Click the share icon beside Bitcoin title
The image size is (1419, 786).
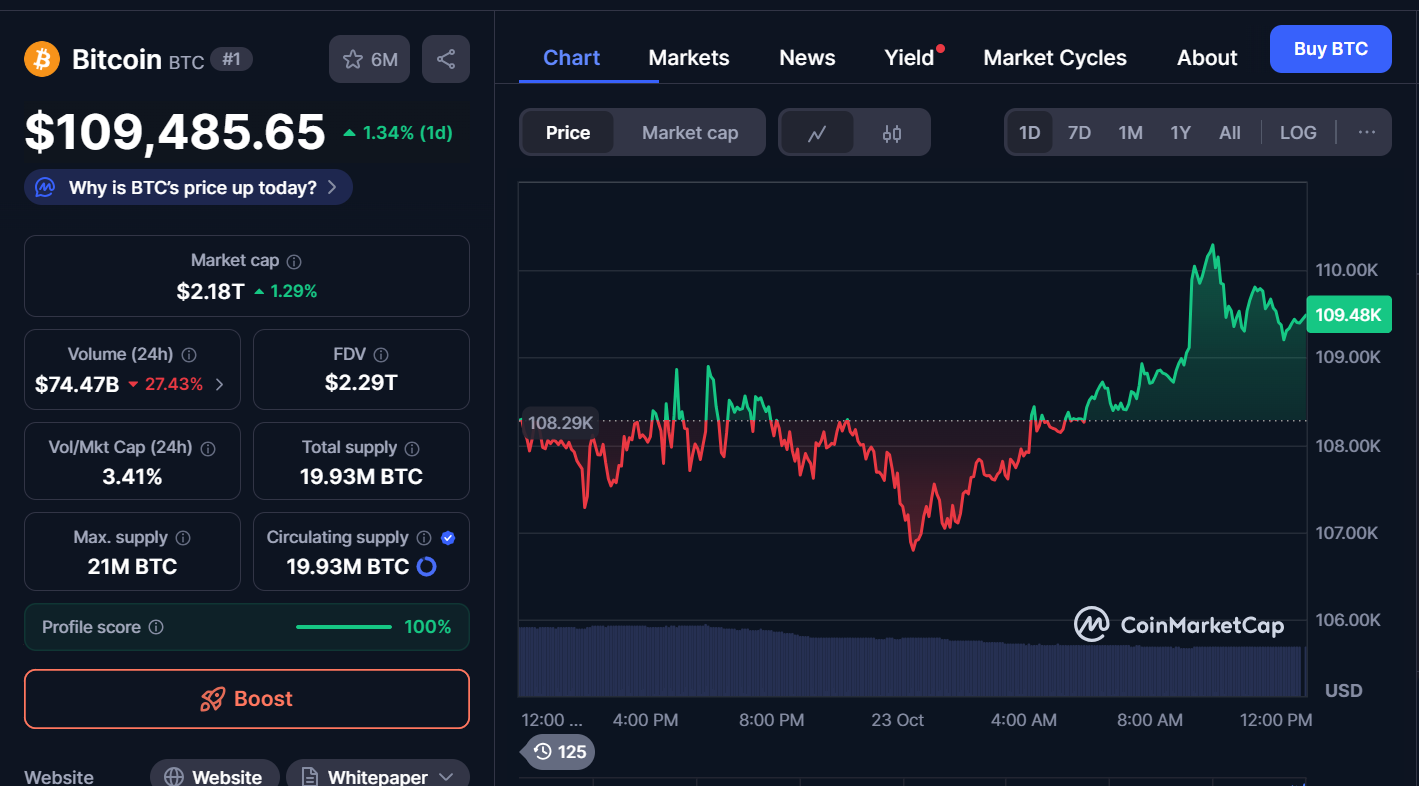click(445, 59)
